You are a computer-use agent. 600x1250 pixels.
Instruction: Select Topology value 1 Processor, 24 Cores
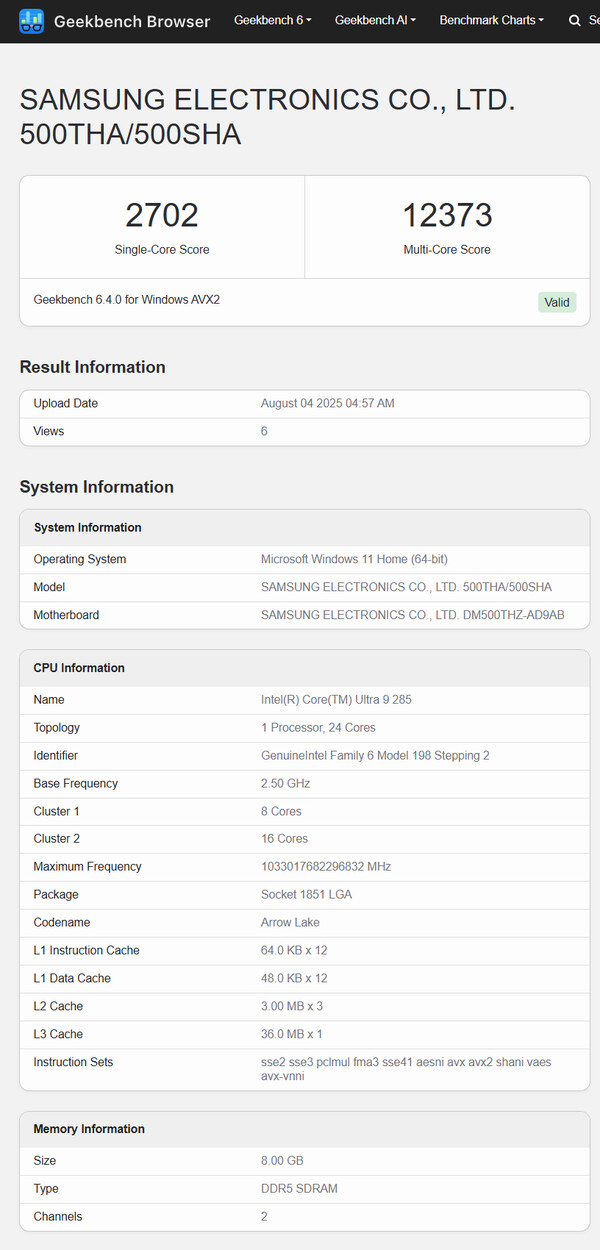tap(319, 728)
